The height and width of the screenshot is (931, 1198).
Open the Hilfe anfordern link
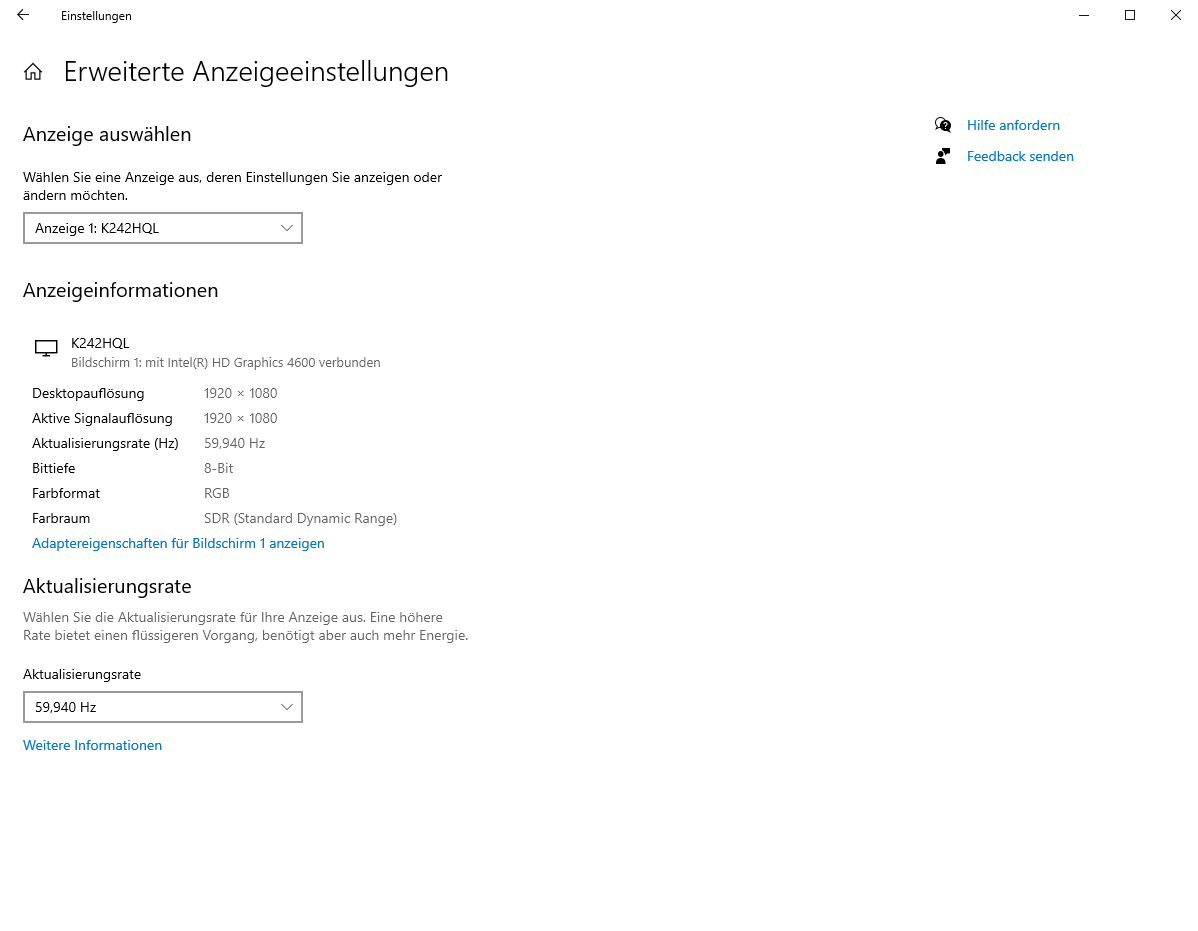click(1013, 125)
